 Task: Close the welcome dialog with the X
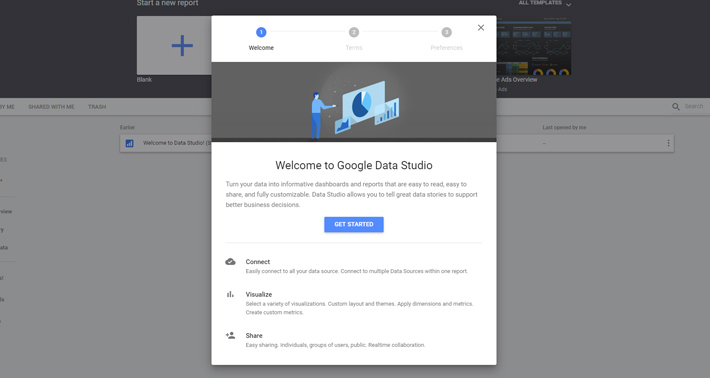481,28
